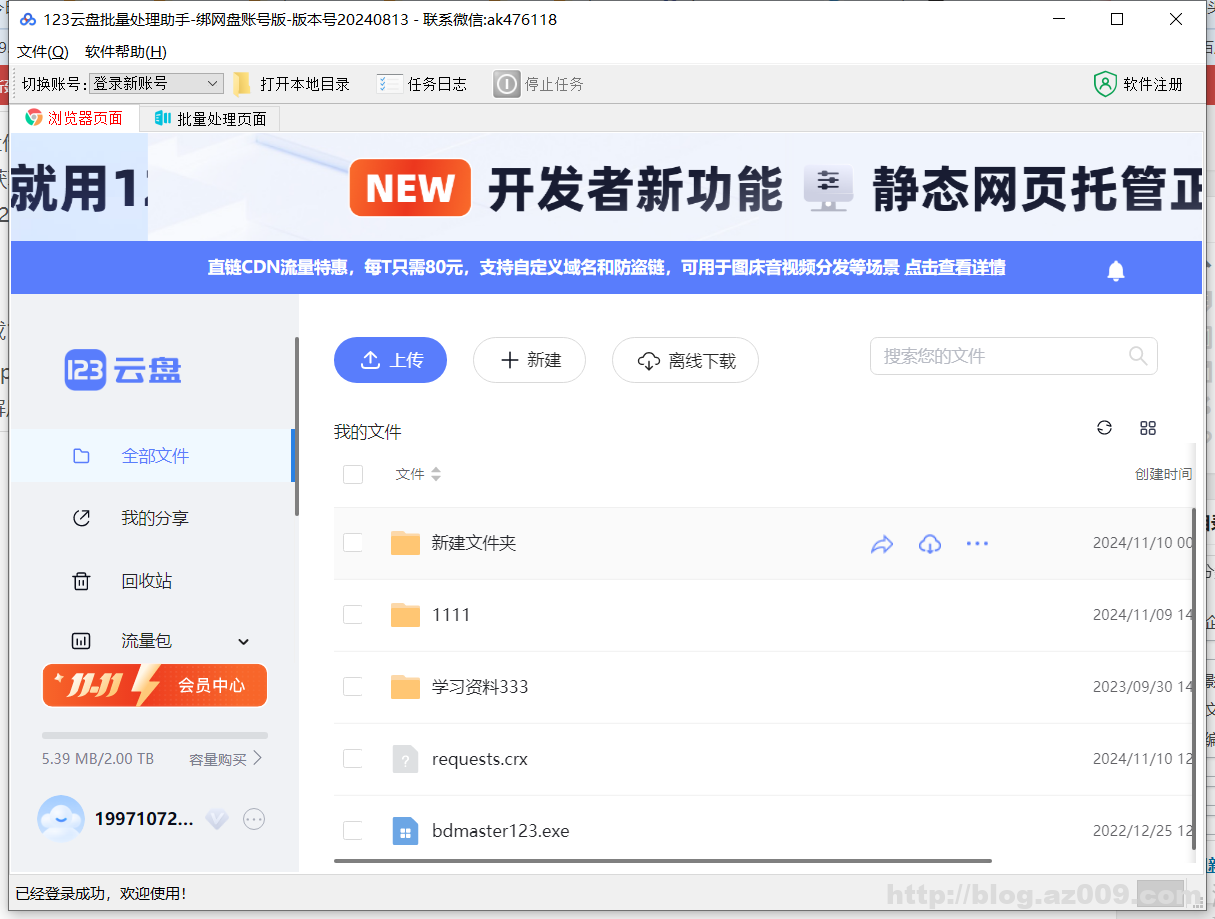Switch to the 批量处理页面 tab
Image resolution: width=1215 pixels, height=919 pixels.
click(x=210, y=119)
